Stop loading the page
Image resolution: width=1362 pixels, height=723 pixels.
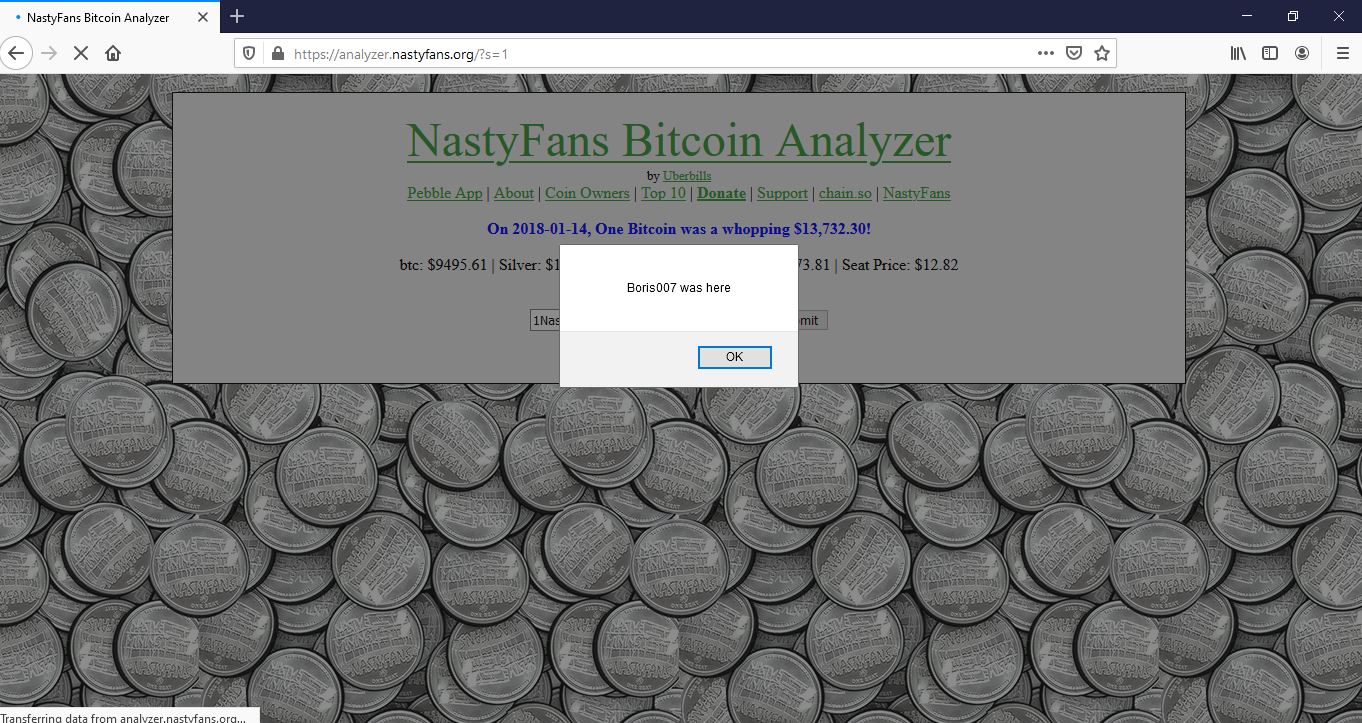81,53
